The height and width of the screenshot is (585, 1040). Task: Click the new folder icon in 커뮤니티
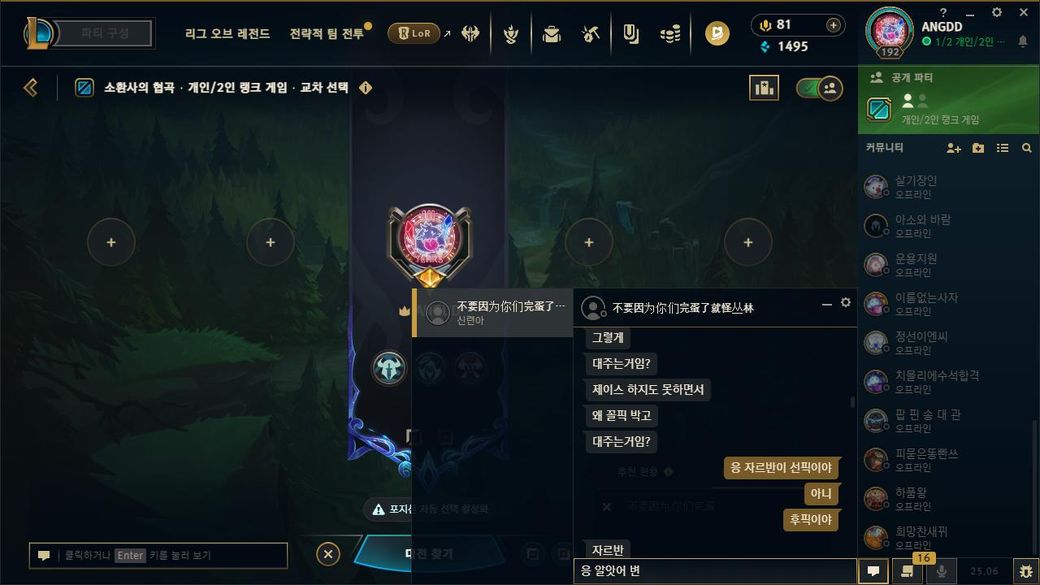pyautogui.click(x=978, y=148)
